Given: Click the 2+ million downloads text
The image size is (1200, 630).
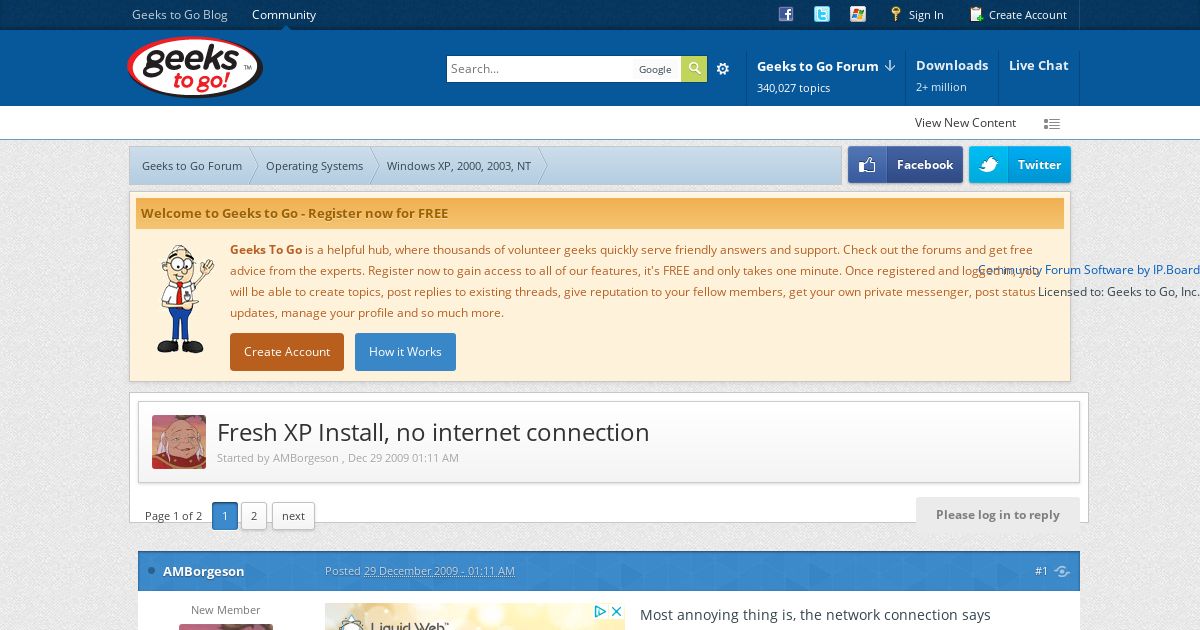Looking at the screenshot, I should tap(941, 87).
